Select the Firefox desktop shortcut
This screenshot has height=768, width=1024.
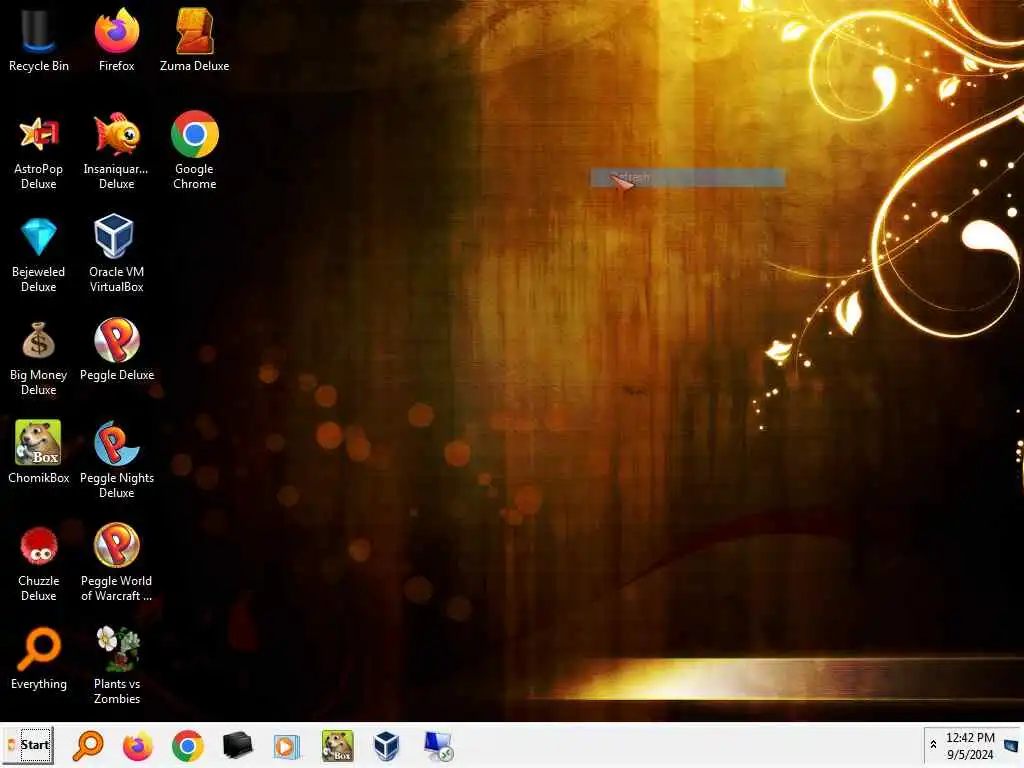[x=116, y=39]
